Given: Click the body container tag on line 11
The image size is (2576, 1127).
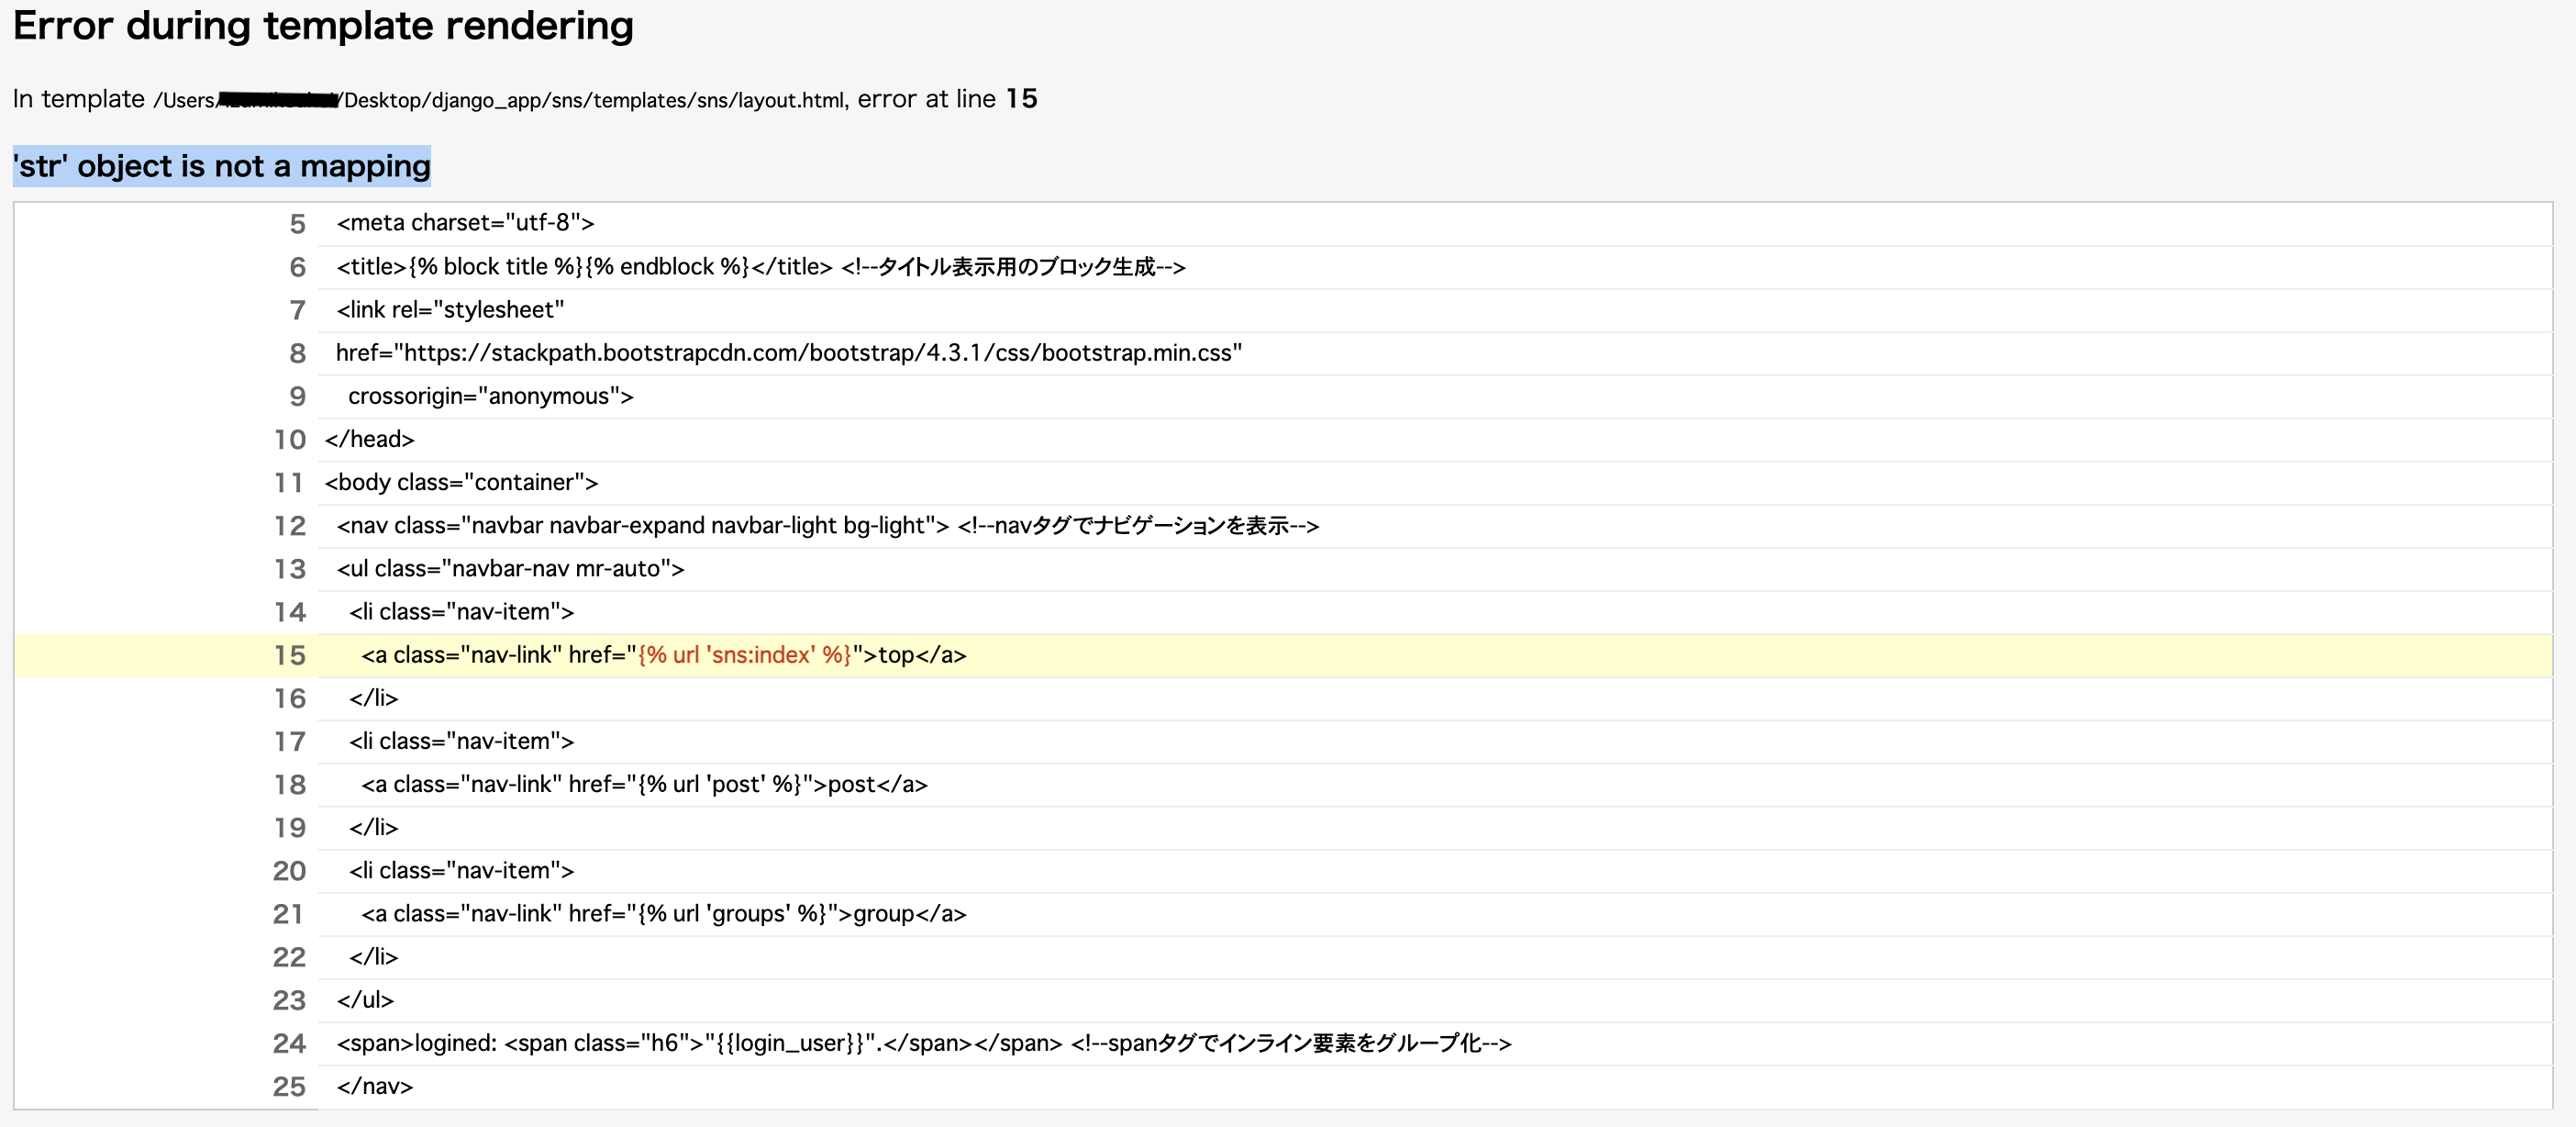Looking at the screenshot, I should pyautogui.click(x=461, y=482).
